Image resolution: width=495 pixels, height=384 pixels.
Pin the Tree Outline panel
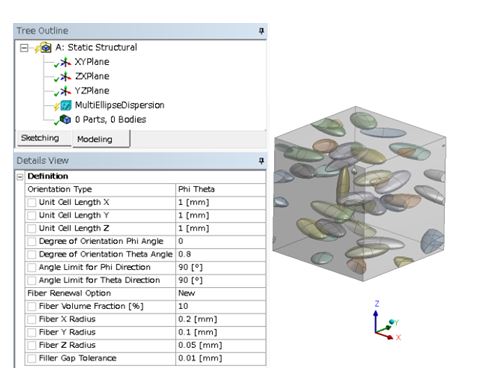[x=261, y=31]
